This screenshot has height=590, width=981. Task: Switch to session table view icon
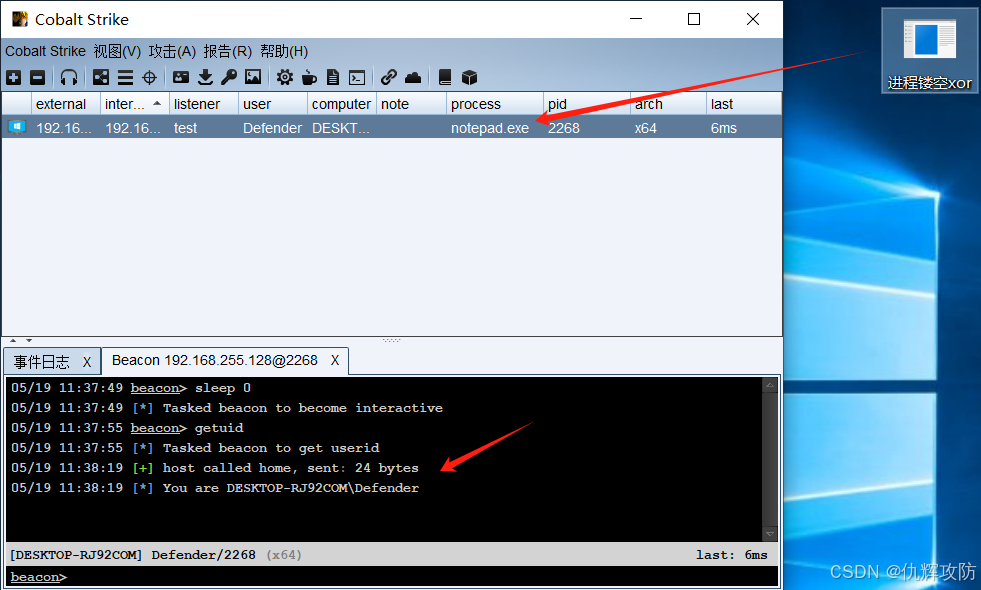(x=125, y=78)
